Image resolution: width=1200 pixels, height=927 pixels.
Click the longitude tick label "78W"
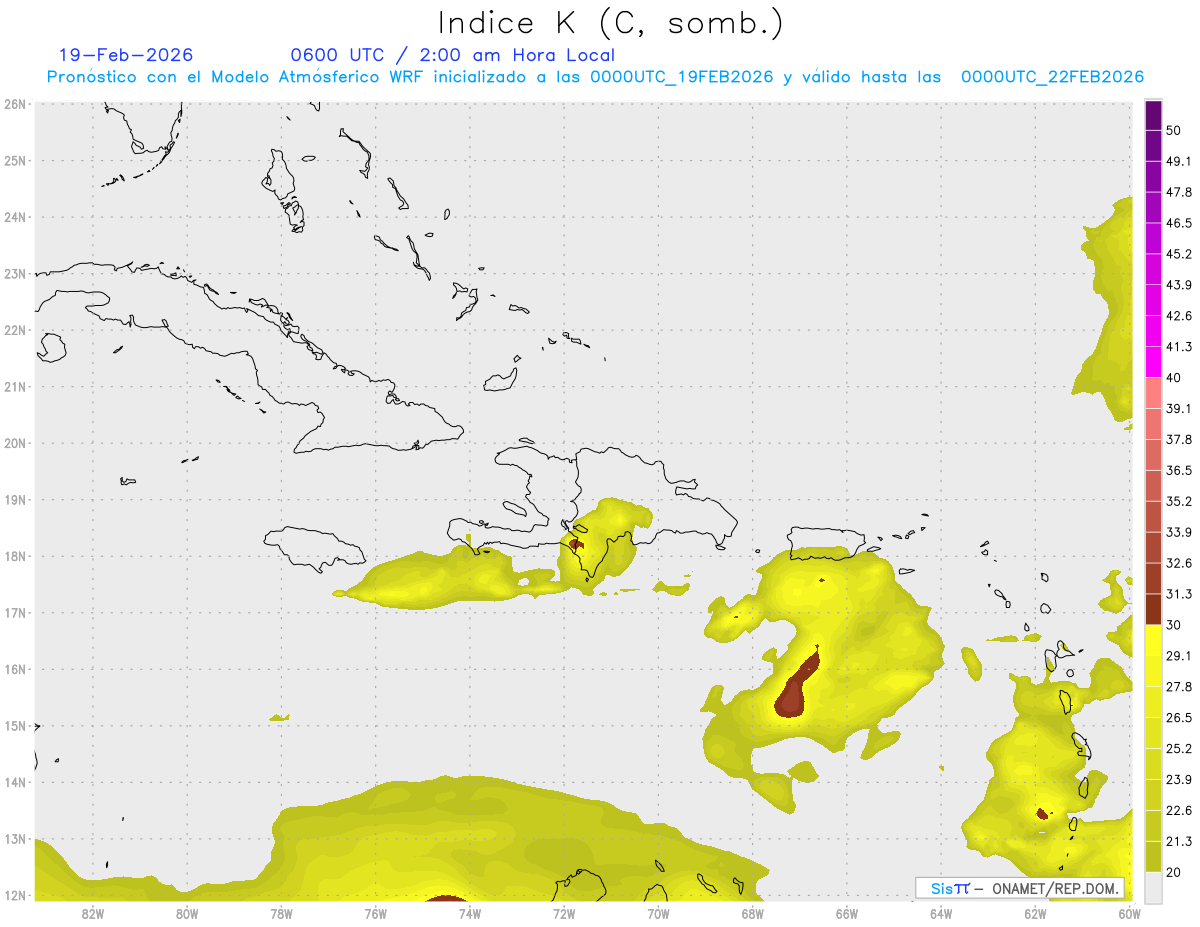[281, 914]
